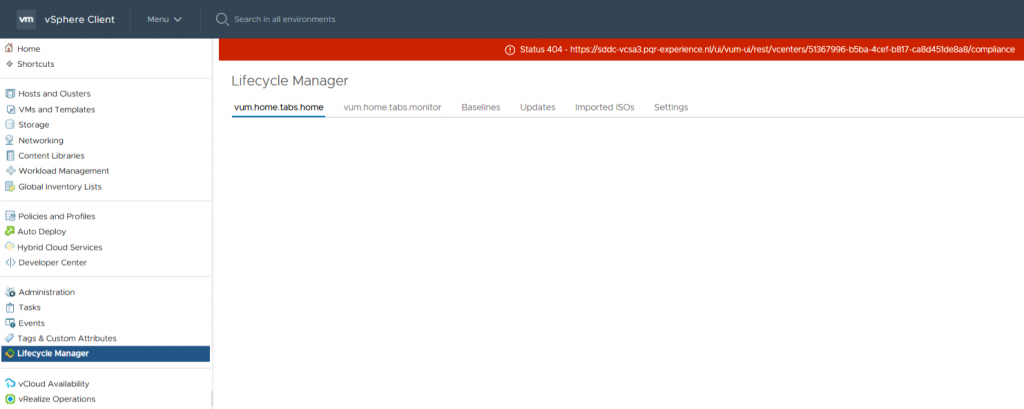Click the Networking globe icon
This screenshot has width=1024, height=409.
[10, 140]
